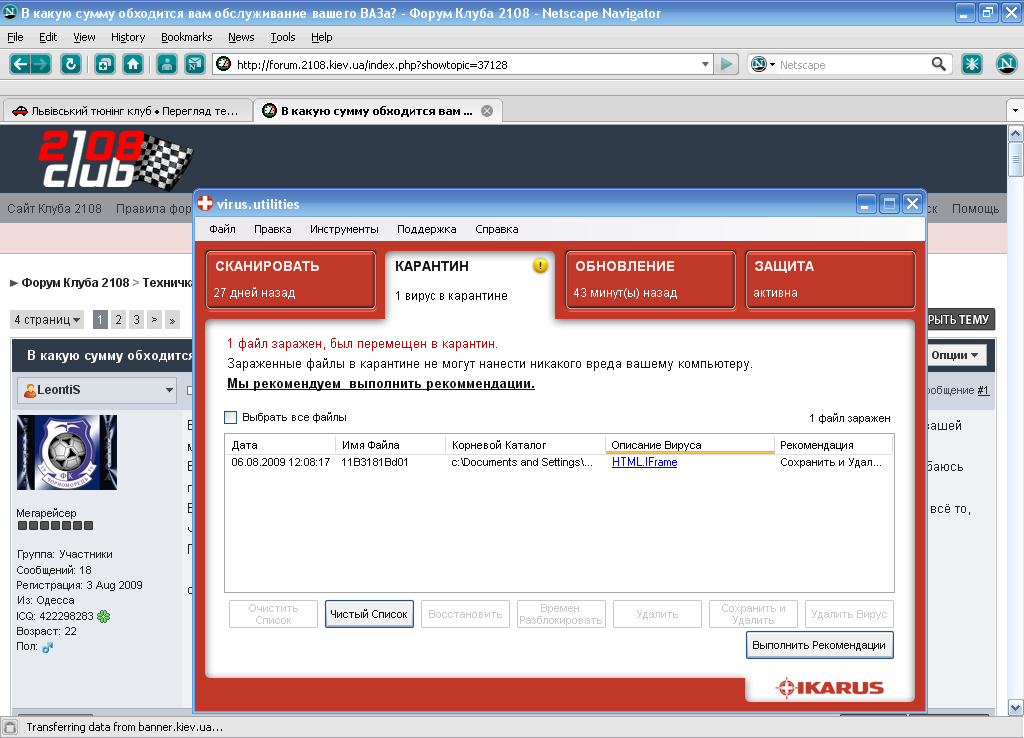The width and height of the screenshot is (1024, 738).
Task: Go back using the Netscape back arrow
Action: point(20,64)
